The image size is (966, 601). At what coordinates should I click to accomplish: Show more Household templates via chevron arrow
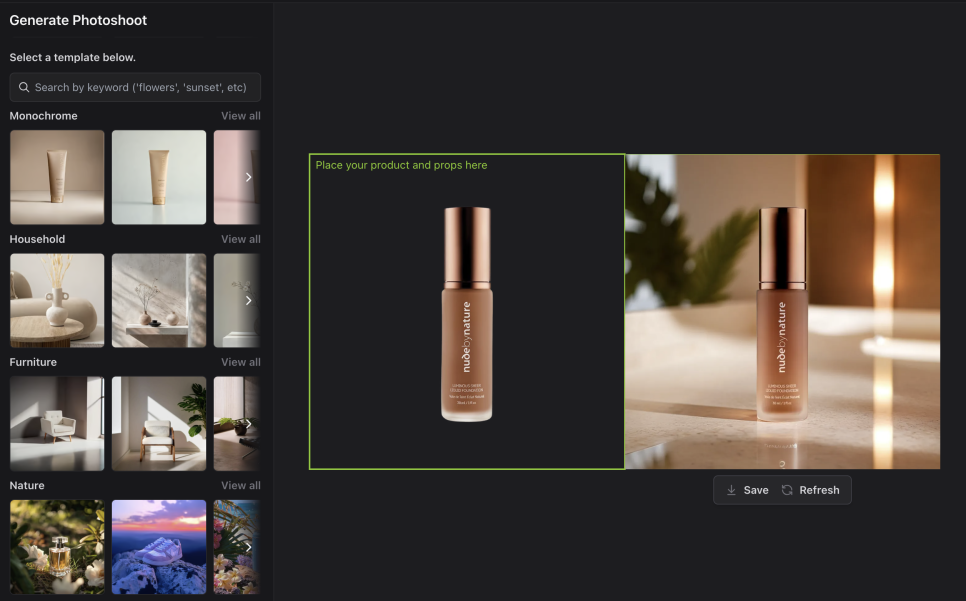(x=248, y=300)
